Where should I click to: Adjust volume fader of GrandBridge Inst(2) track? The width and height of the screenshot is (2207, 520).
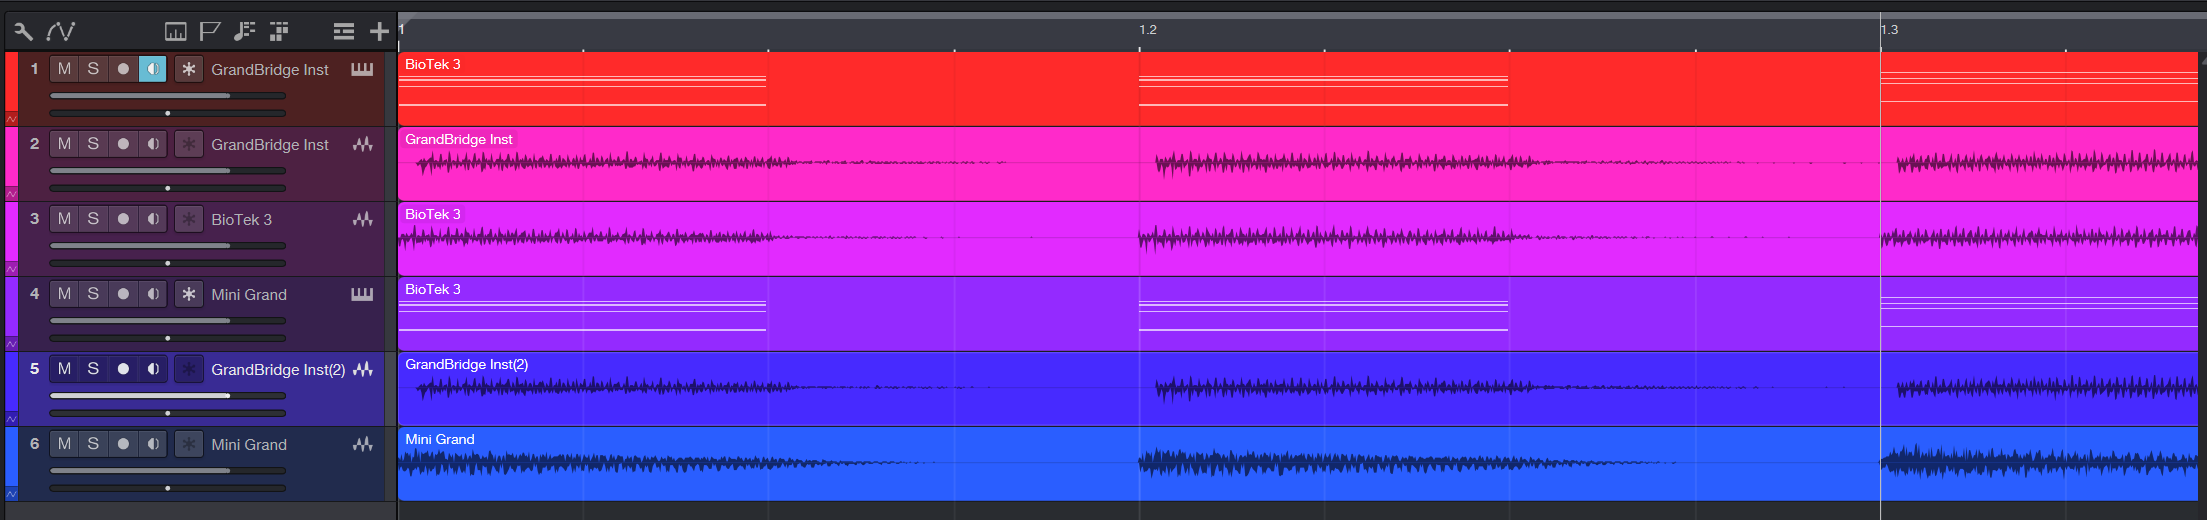(x=168, y=396)
